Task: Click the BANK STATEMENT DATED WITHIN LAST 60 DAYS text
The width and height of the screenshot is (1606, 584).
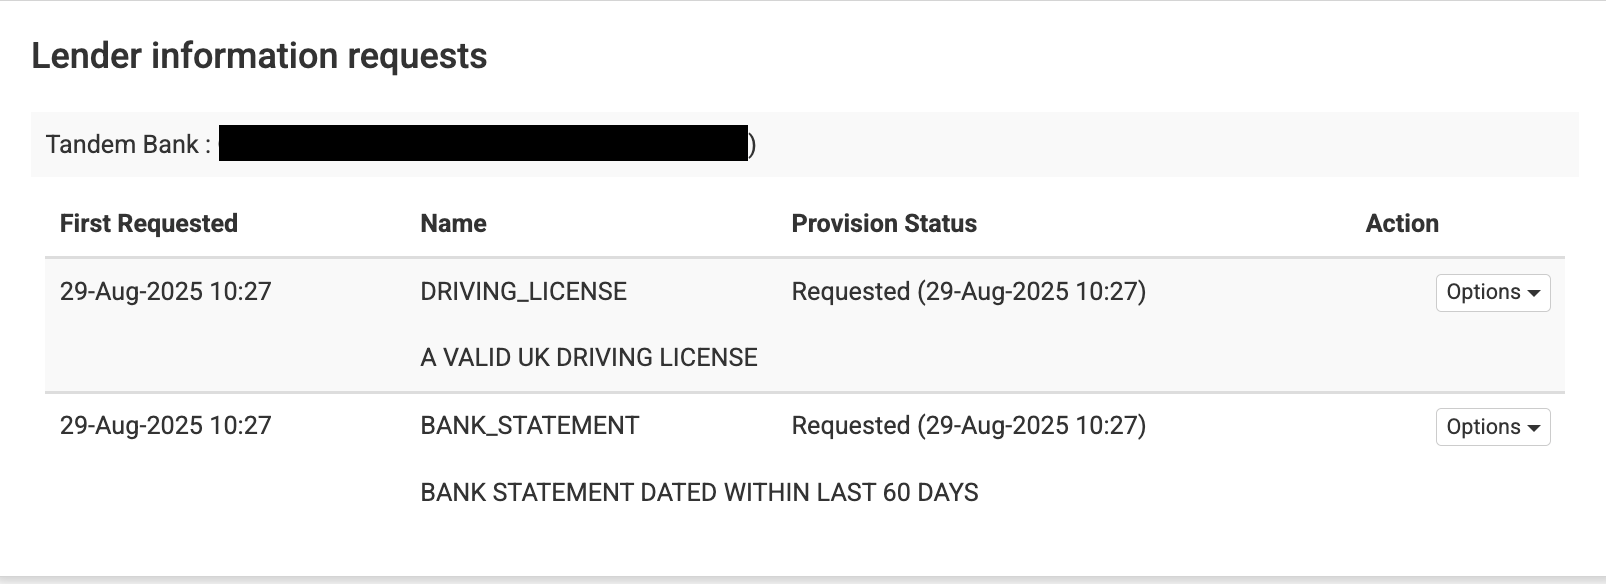Action: click(699, 492)
